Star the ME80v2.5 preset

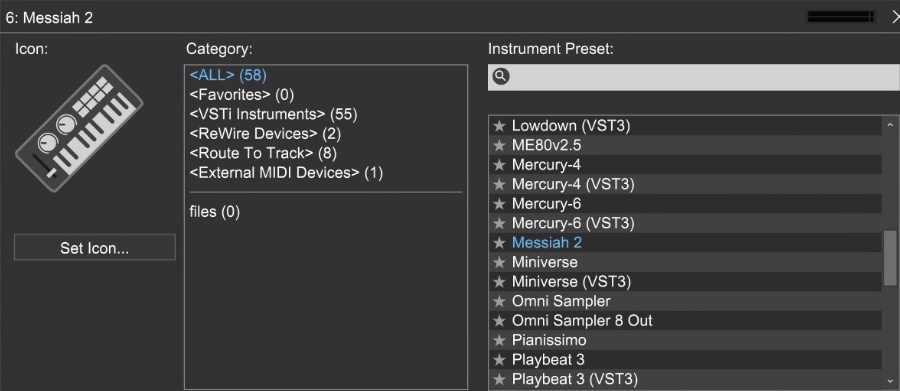(x=499, y=145)
